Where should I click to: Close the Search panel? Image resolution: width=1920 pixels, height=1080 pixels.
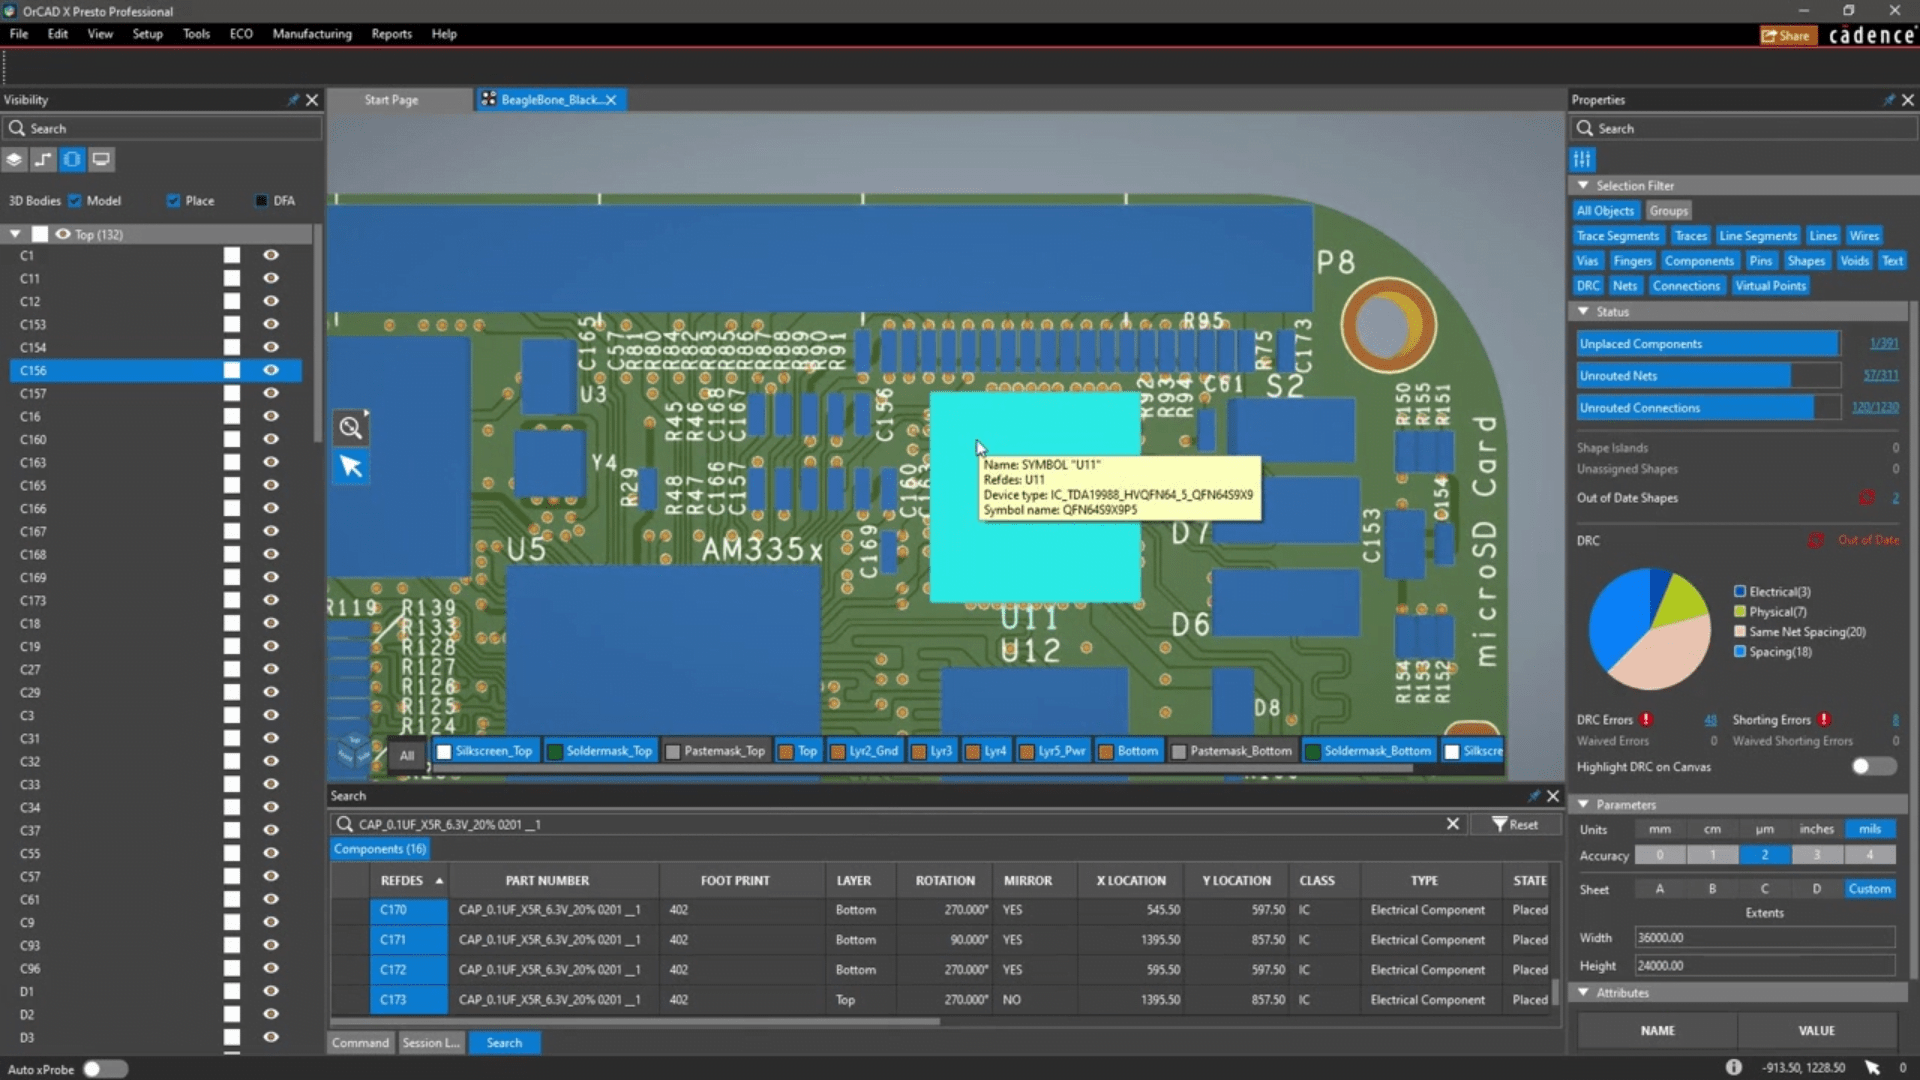coord(1553,796)
